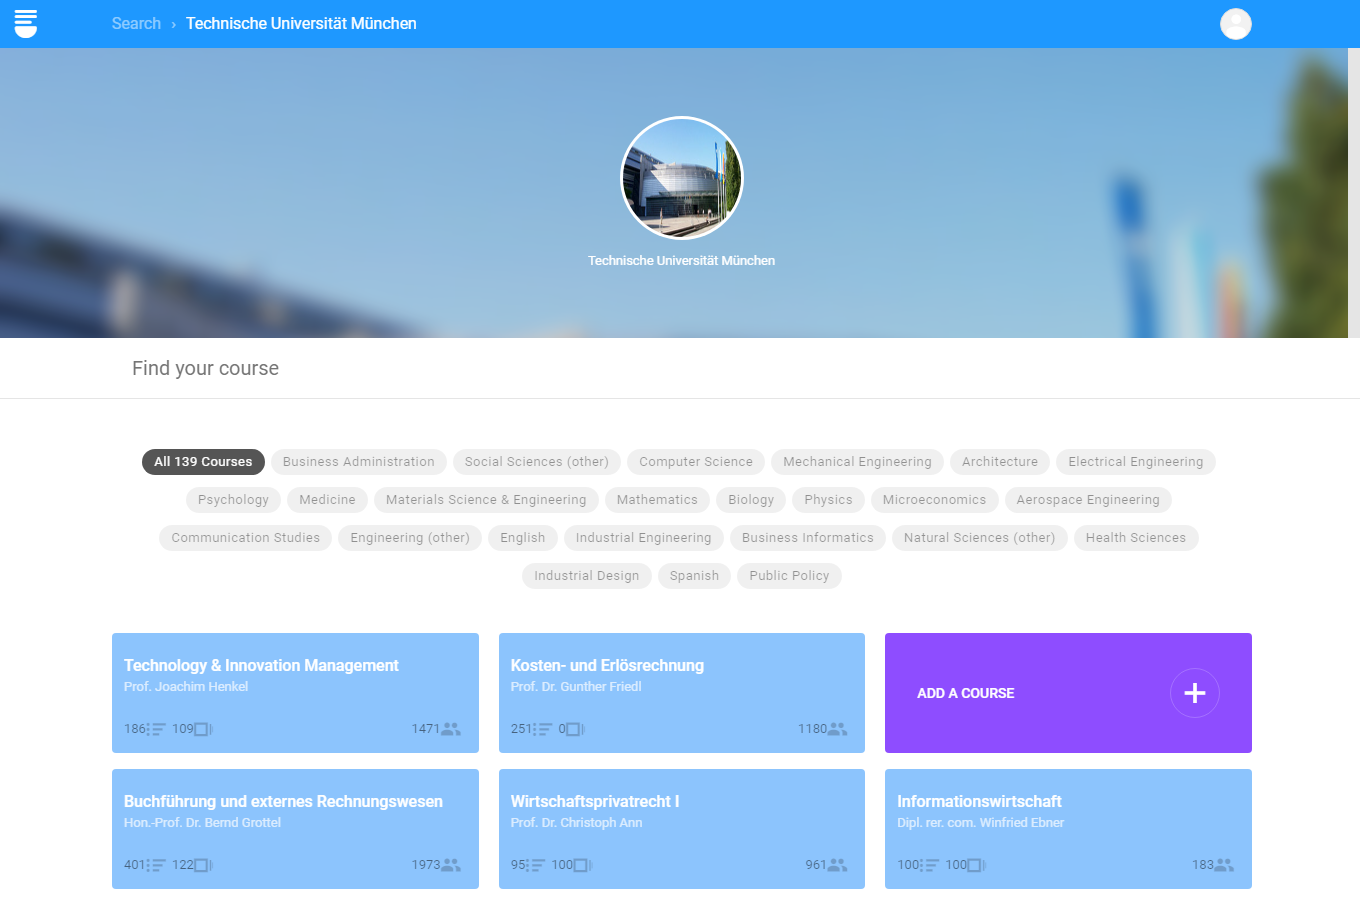This screenshot has height=900, width=1360.
Task: Filter by Communication Studies
Action: (246, 538)
